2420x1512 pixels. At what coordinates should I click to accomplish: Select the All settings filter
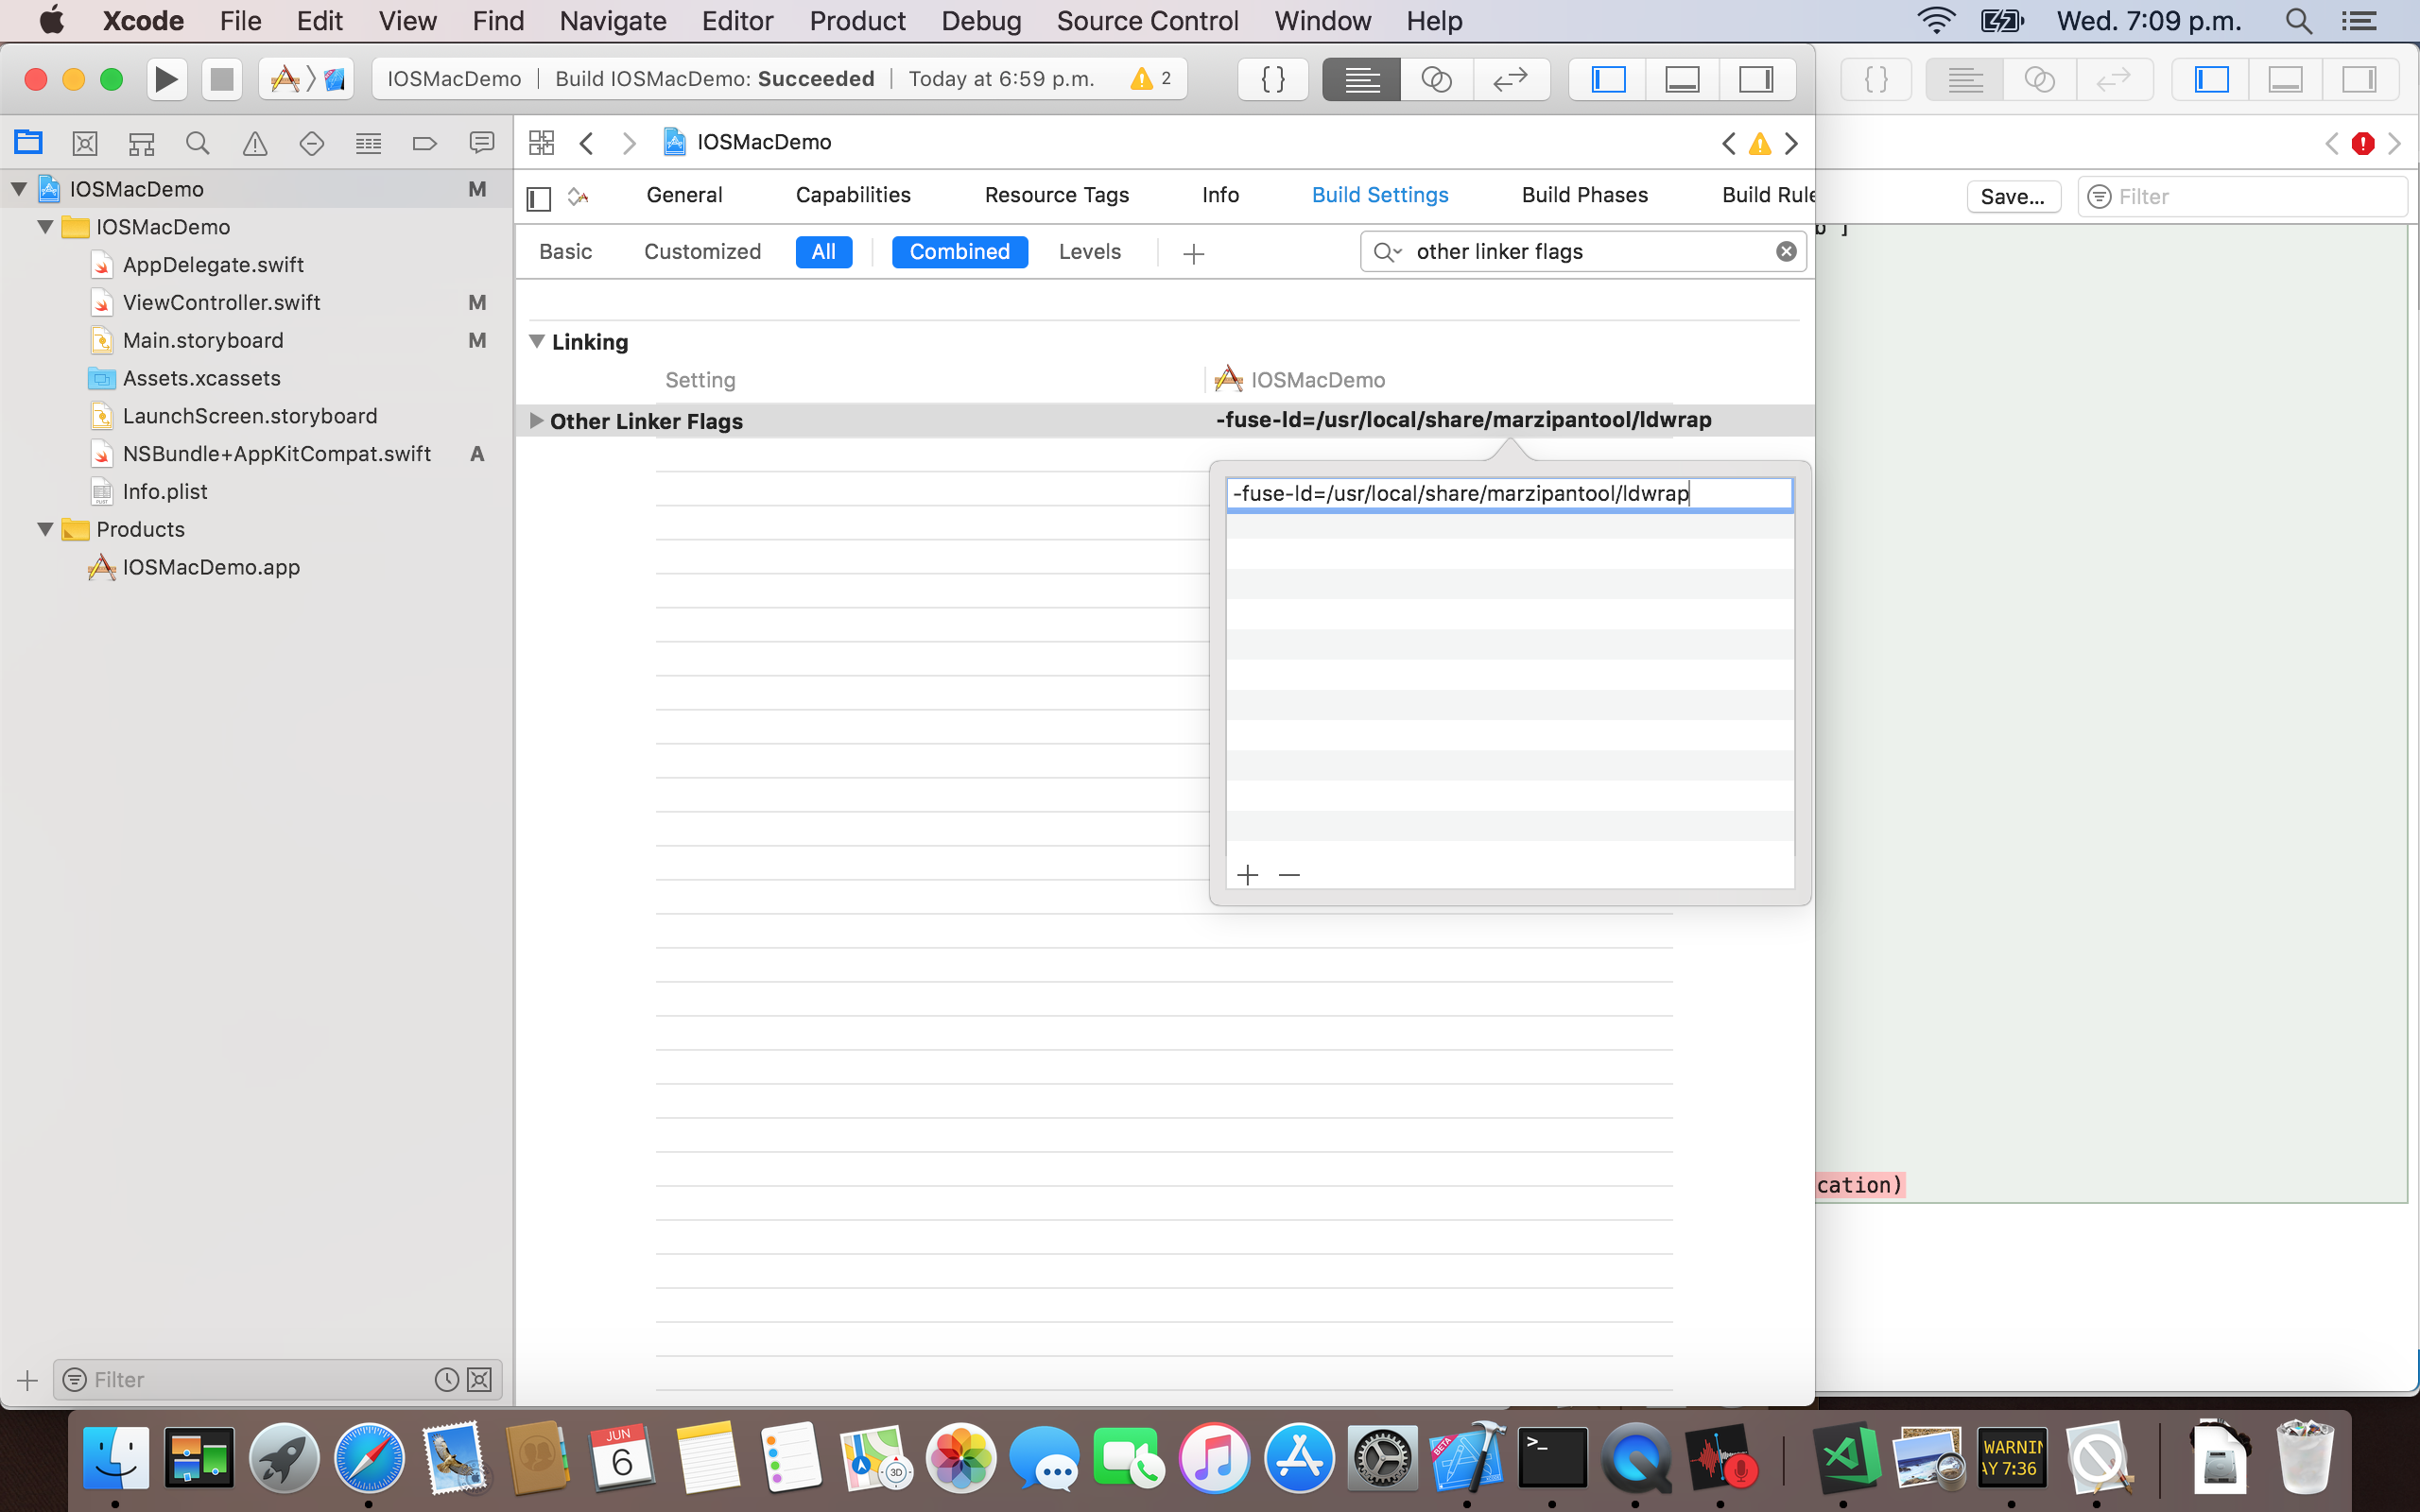pyautogui.click(x=823, y=252)
